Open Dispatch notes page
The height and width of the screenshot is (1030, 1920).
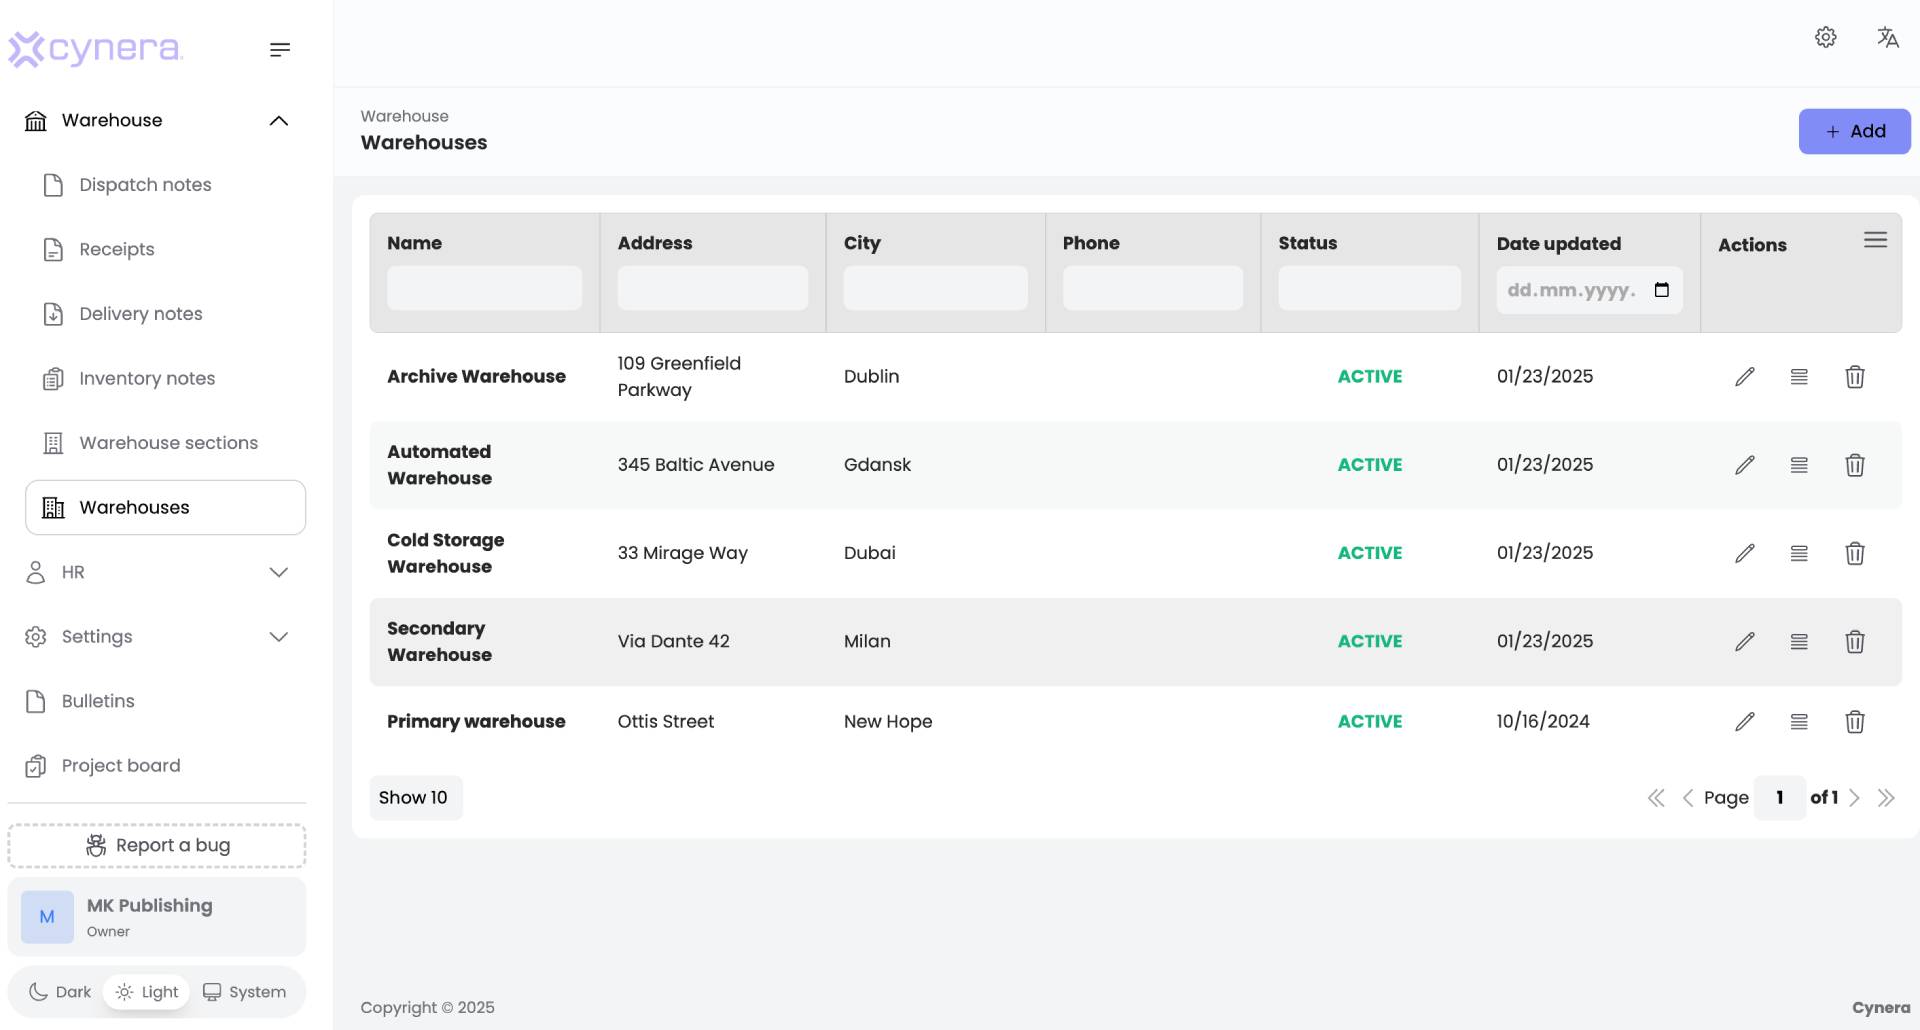[165, 185]
